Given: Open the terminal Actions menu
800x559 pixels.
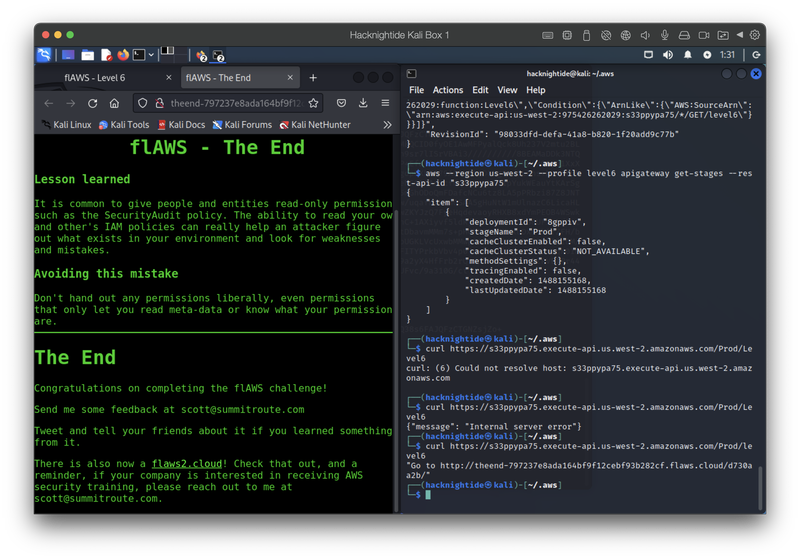Looking at the screenshot, I should click(x=447, y=90).
